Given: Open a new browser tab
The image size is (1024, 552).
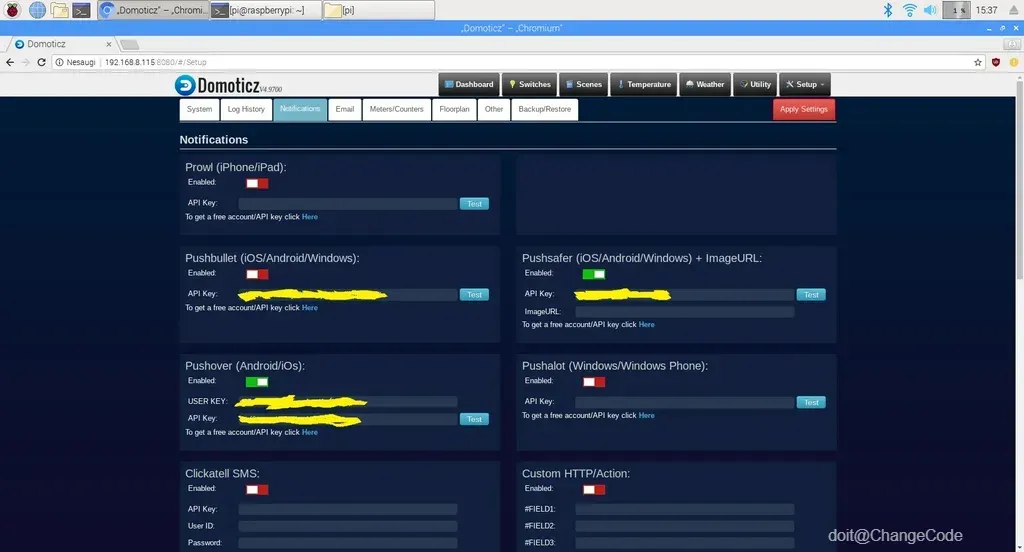Looking at the screenshot, I should 129,44.
